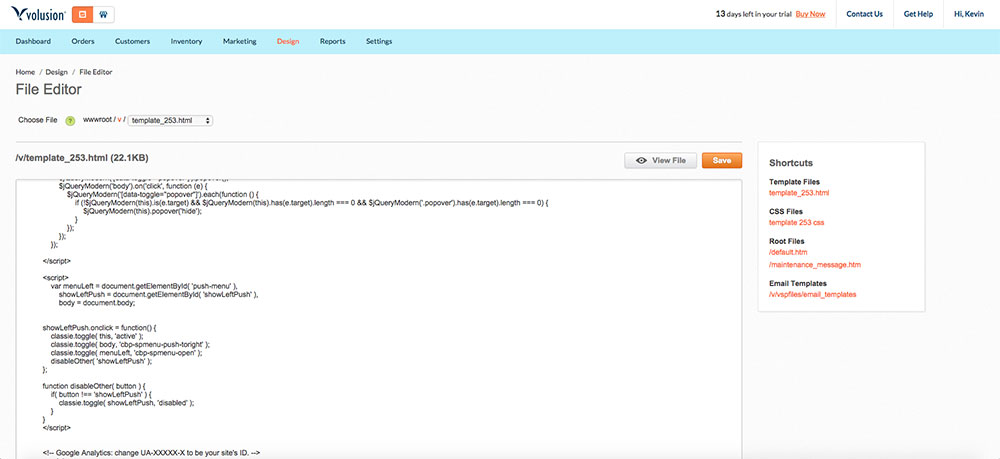This screenshot has height=459, width=1000.
Task: Open the Design menu
Action: click(288, 41)
